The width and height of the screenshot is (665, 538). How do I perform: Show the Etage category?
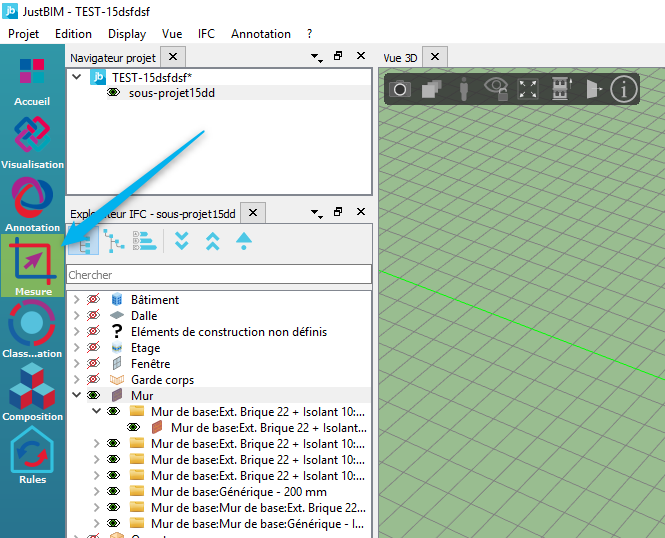click(x=93, y=348)
